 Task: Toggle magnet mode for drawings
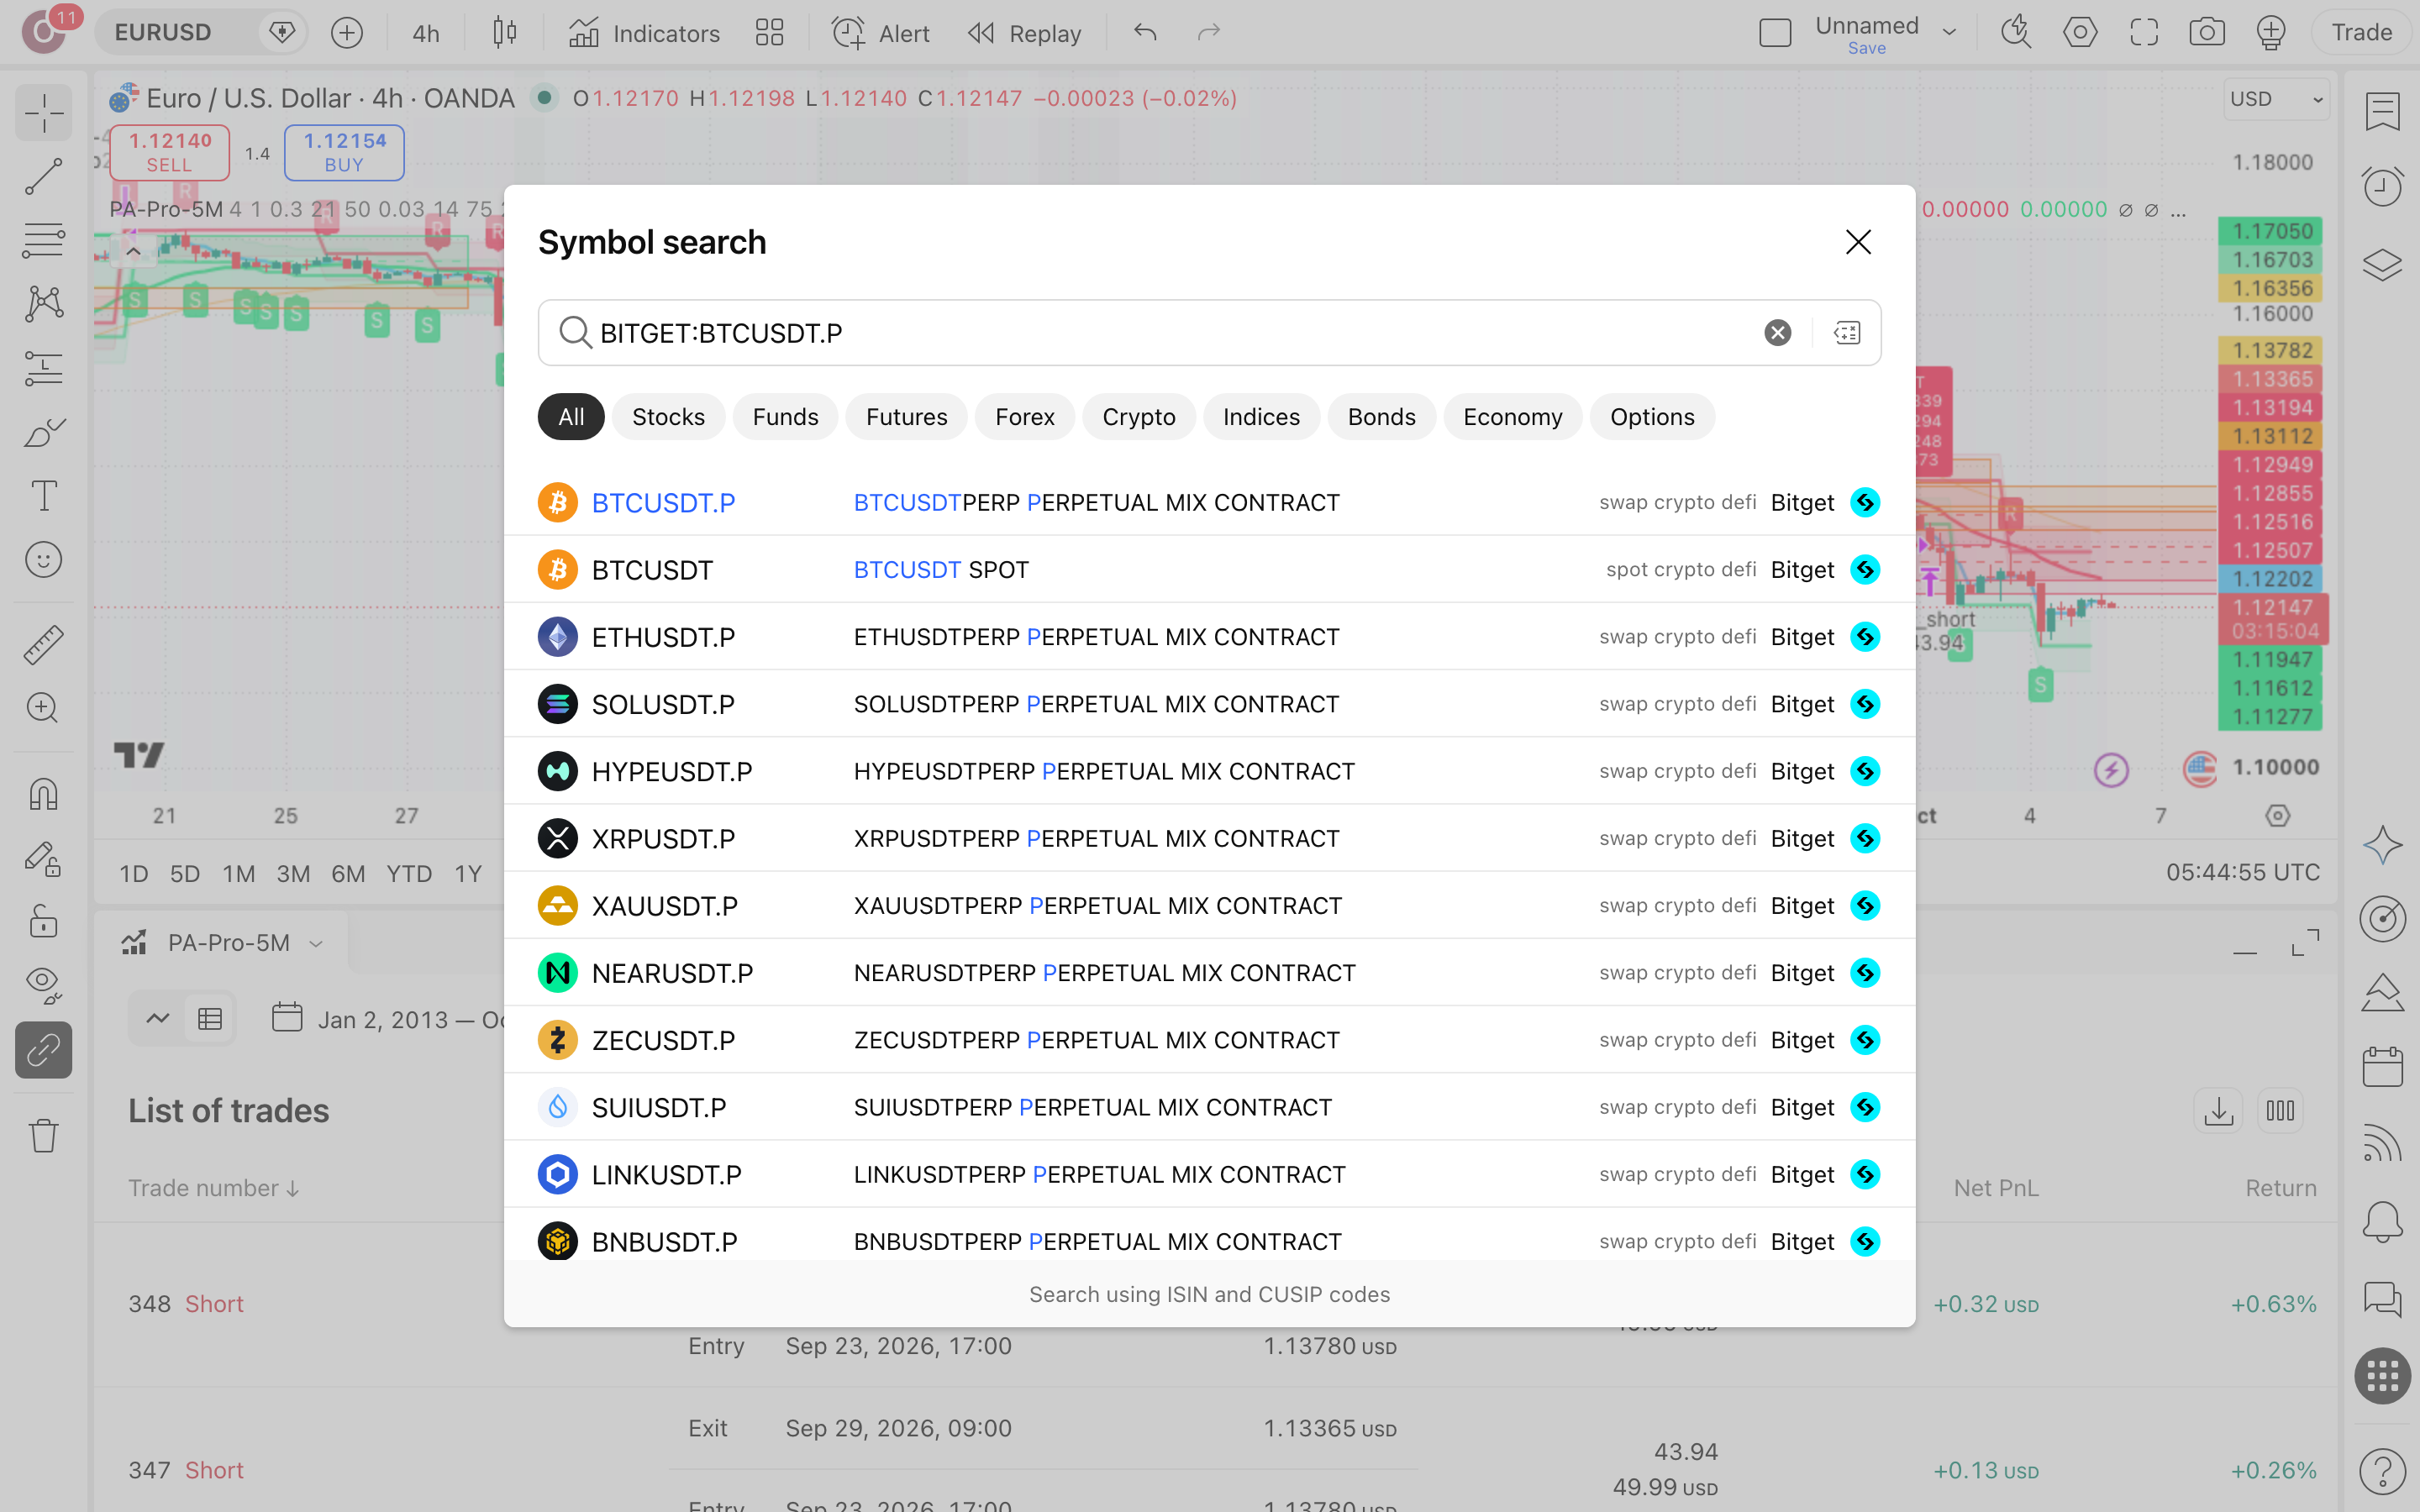[x=44, y=795]
